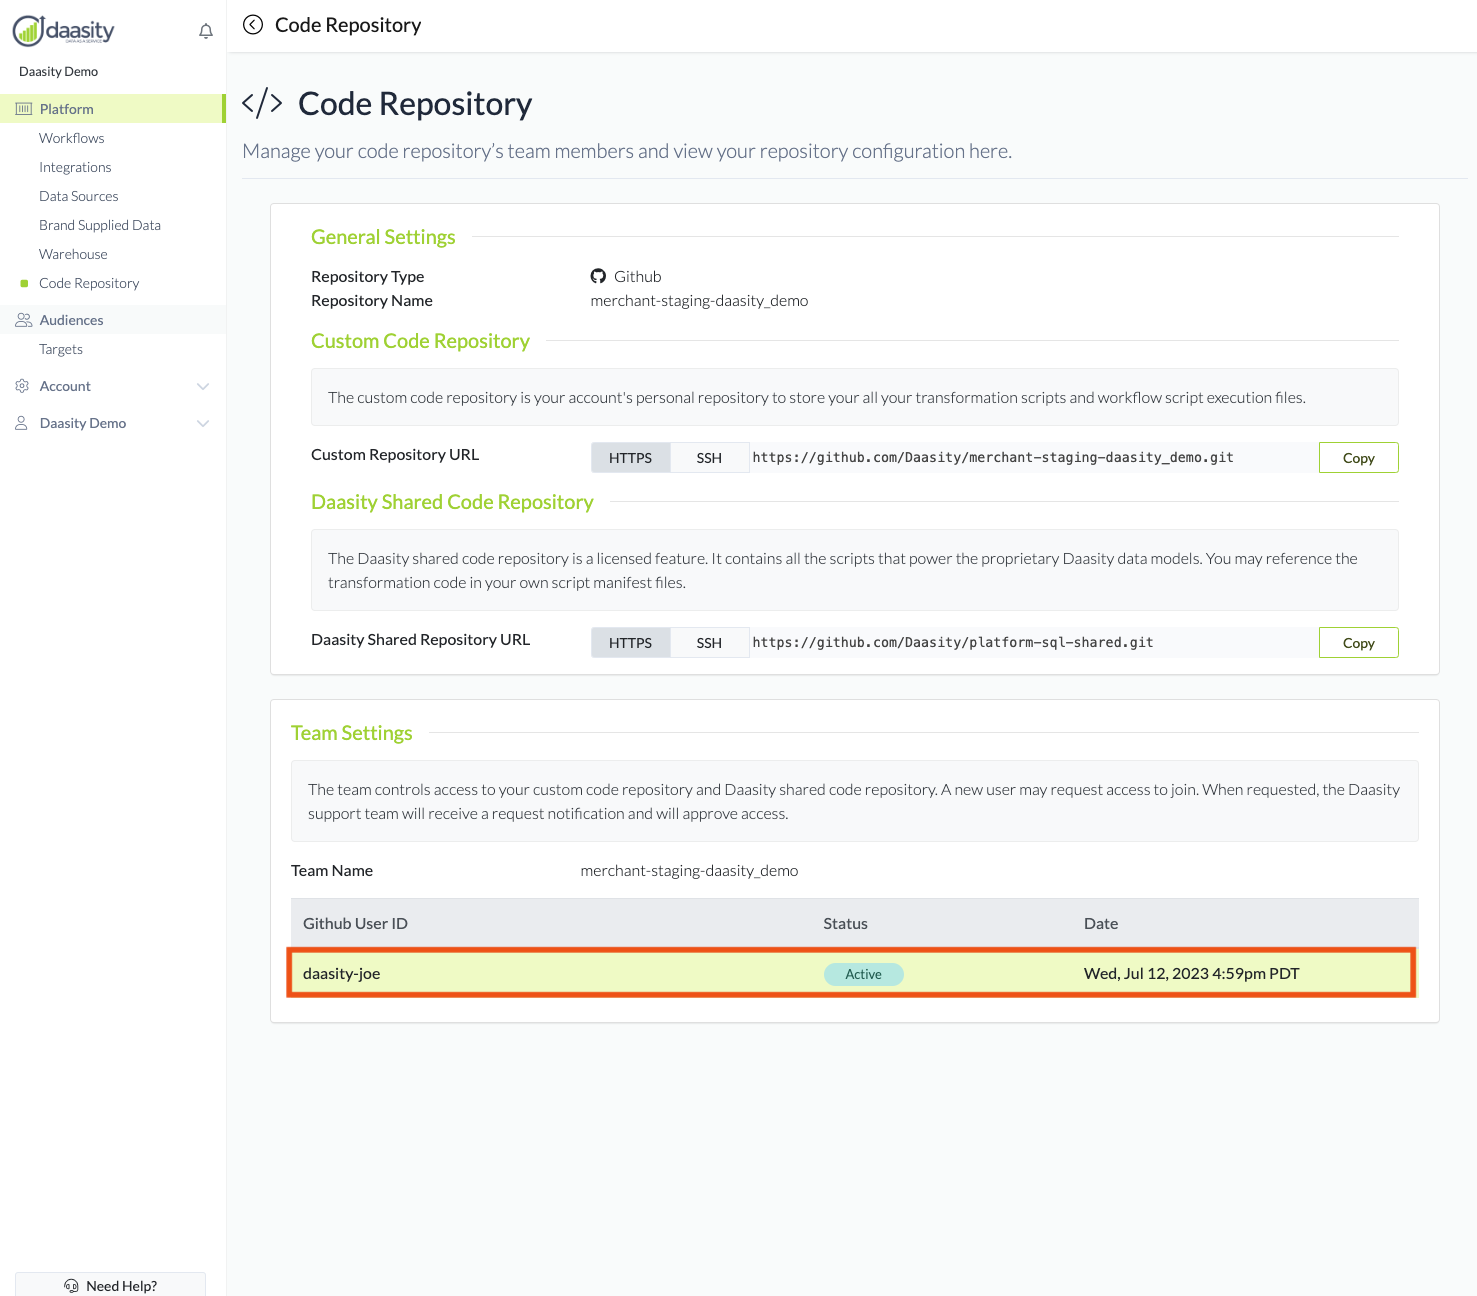Click the Daasity logo
The image size is (1477, 1296).
click(x=64, y=31)
